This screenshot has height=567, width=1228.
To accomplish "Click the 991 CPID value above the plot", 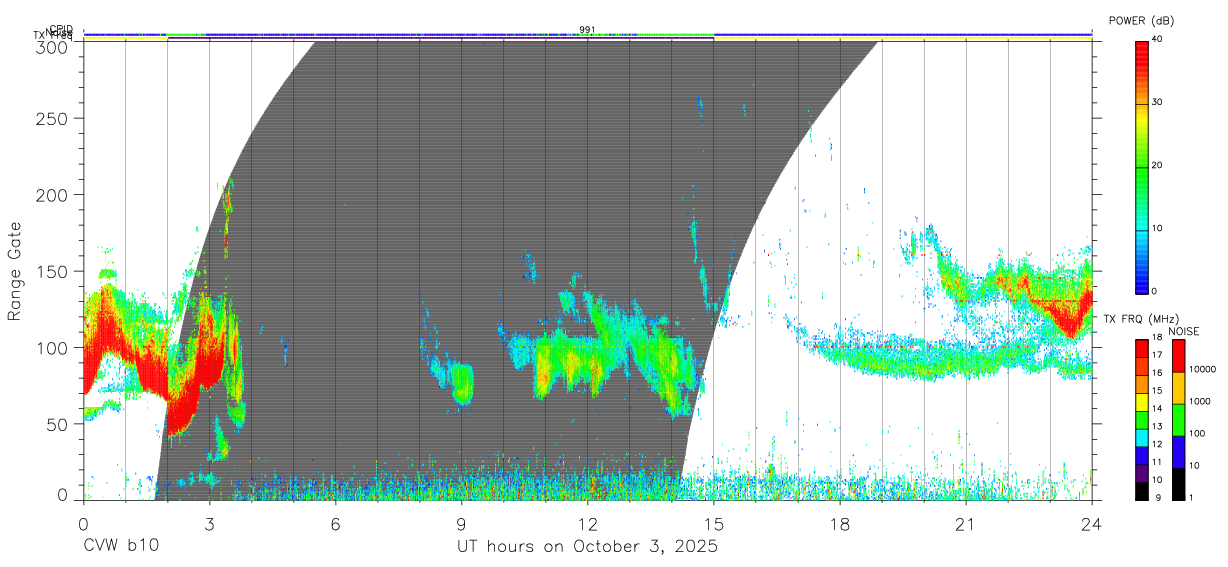I will tap(587, 29).
